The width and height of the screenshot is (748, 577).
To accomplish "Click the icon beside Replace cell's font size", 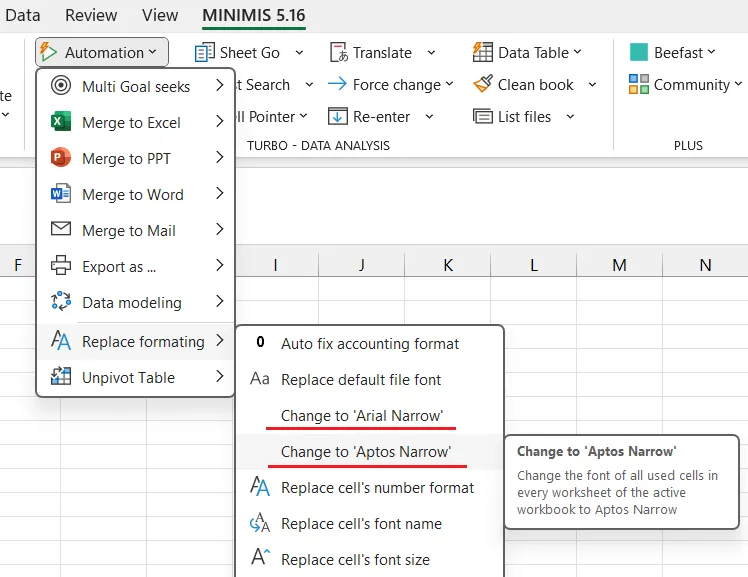I will pos(260,557).
